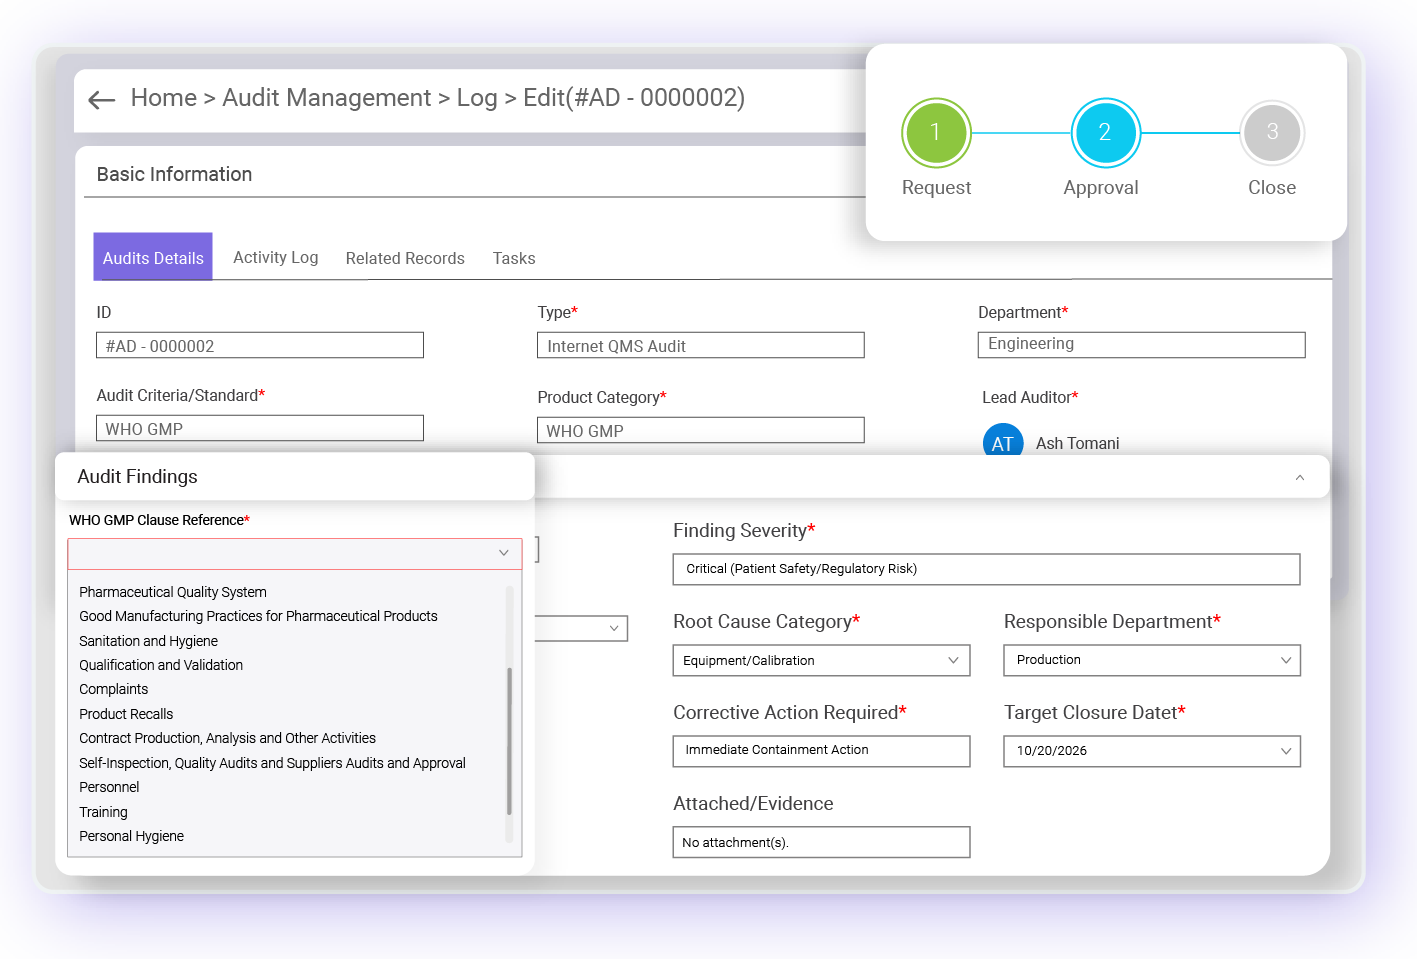1417x959 pixels.
Task: Switch to the Audits Details tab
Action: (x=153, y=257)
